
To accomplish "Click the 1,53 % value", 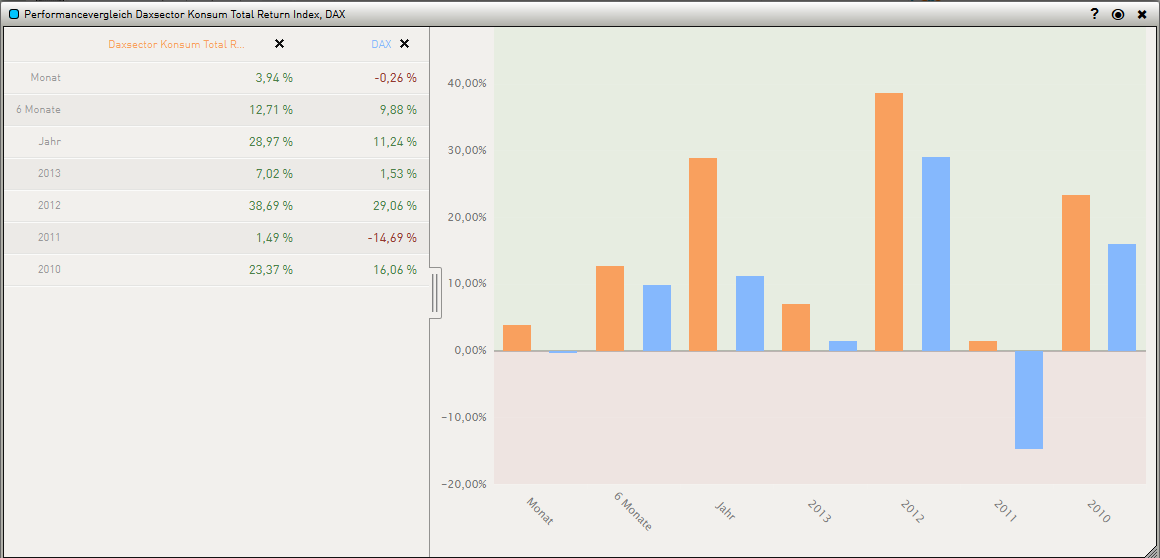I will coord(399,174).
